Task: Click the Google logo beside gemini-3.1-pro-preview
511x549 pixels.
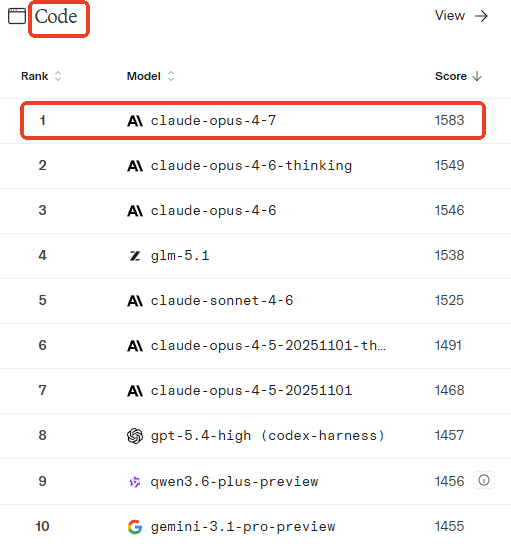Action: point(135,527)
